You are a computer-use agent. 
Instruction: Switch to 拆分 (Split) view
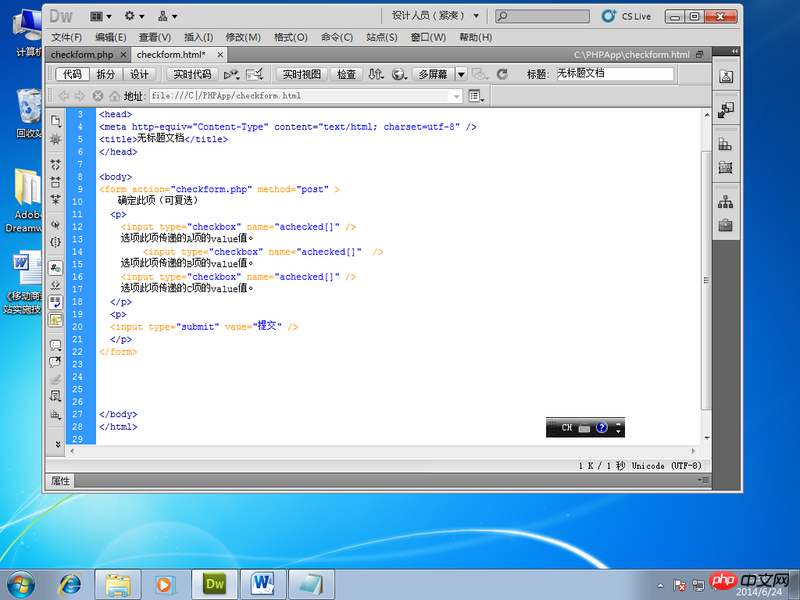(x=106, y=74)
